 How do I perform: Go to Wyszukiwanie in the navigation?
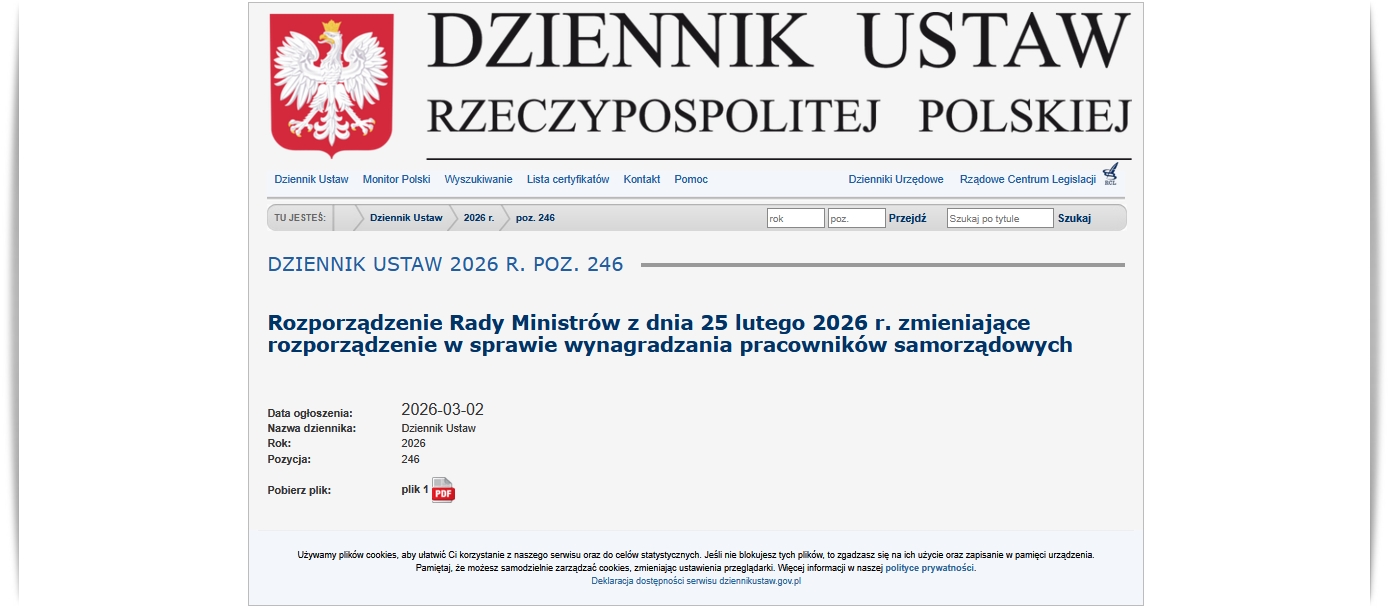click(478, 180)
